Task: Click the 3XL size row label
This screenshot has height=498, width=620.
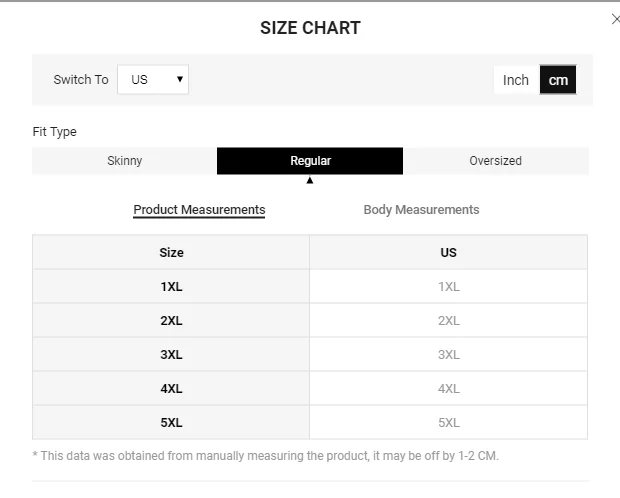Action: (x=171, y=355)
